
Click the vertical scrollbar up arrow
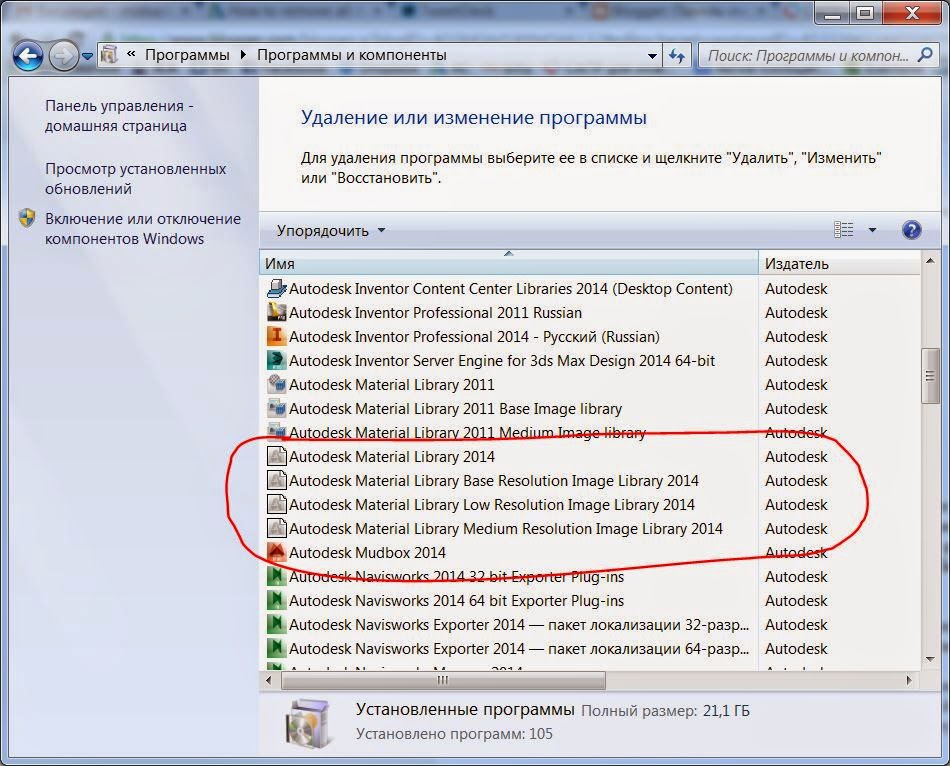point(930,261)
